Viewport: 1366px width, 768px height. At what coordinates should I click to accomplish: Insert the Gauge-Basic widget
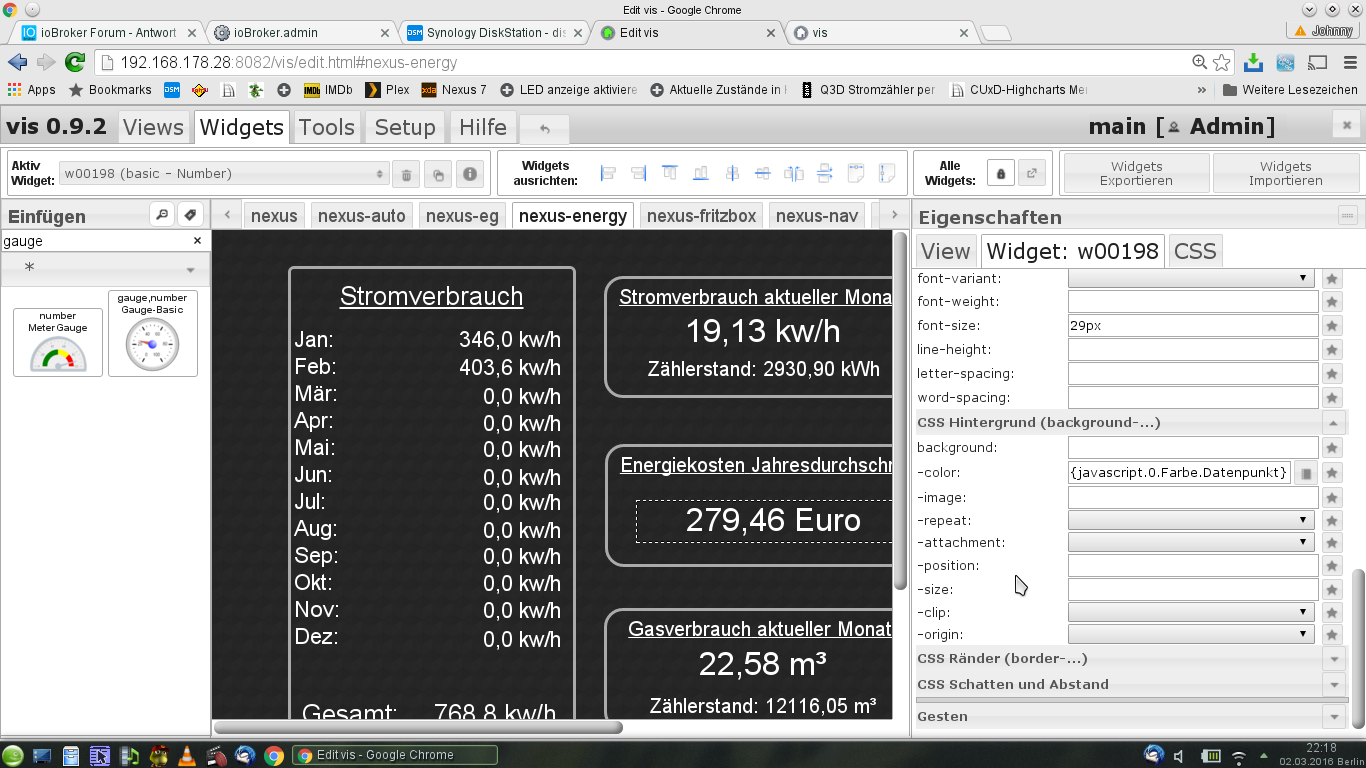(x=153, y=333)
